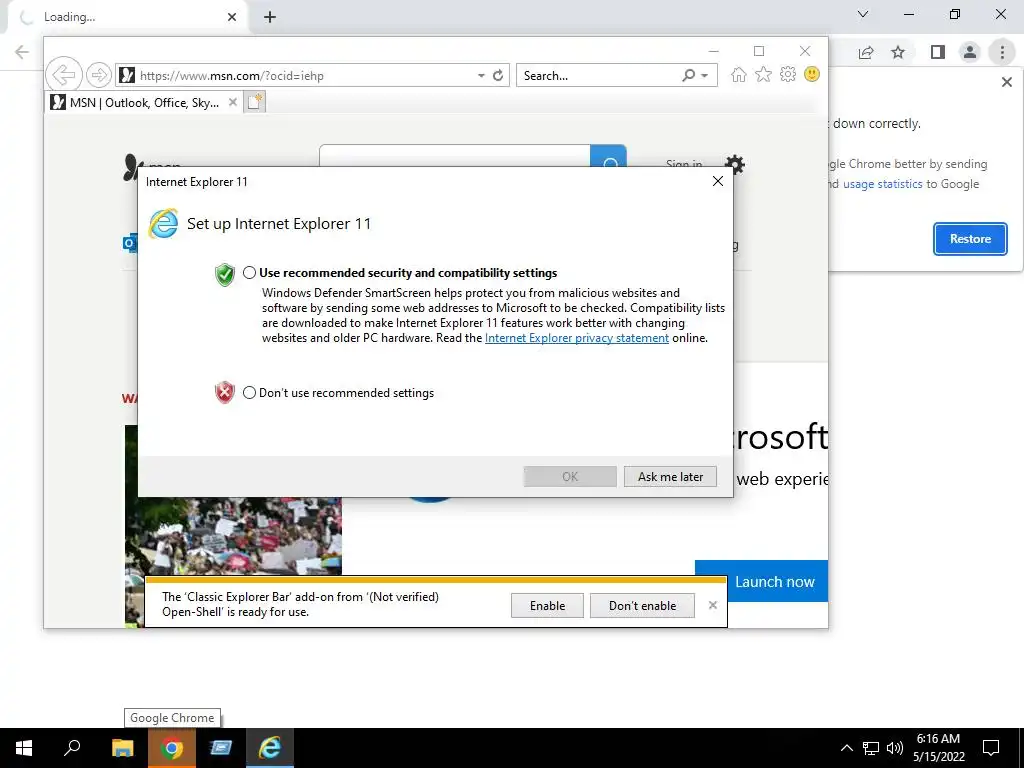
Task: Refresh the MSN page in Internet Explorer
Action: coord(498,75)
